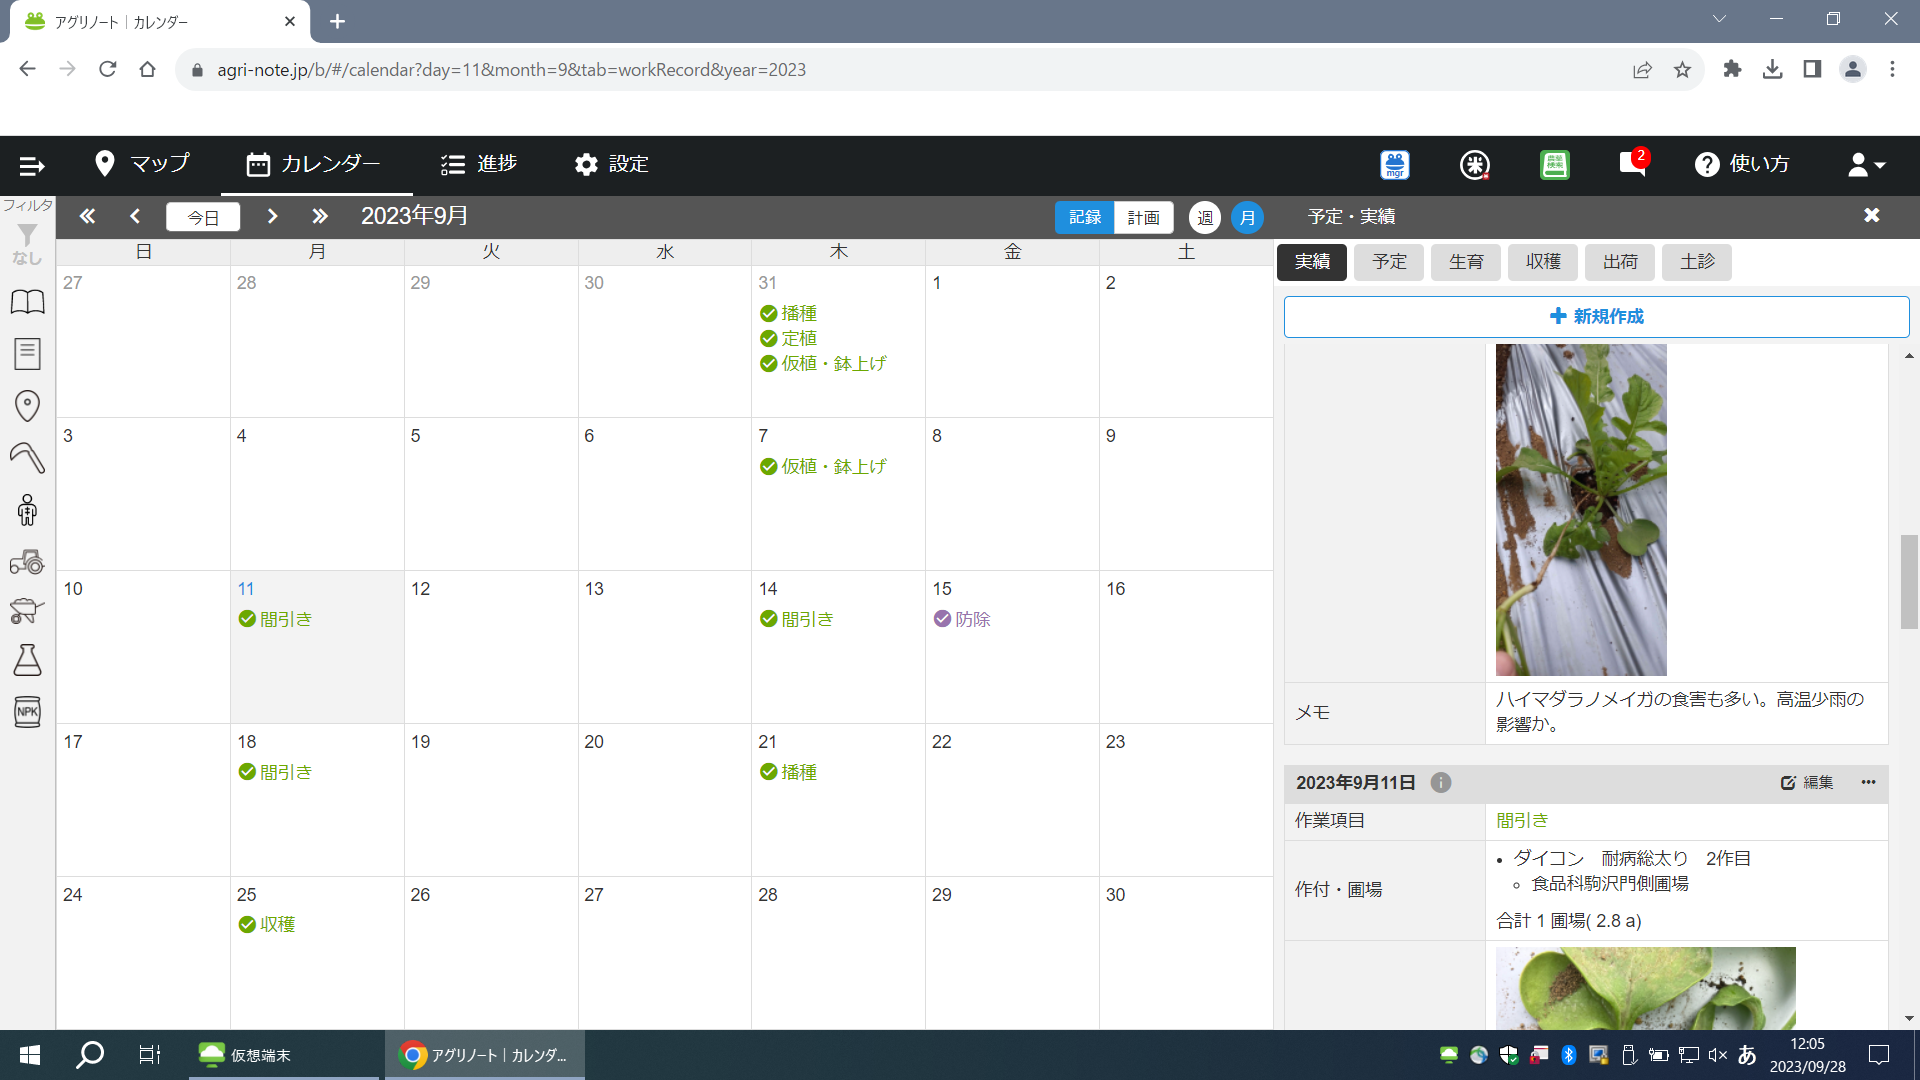Switch to month view 月
The image size is (1920, 1080).
coord(1247,217)
